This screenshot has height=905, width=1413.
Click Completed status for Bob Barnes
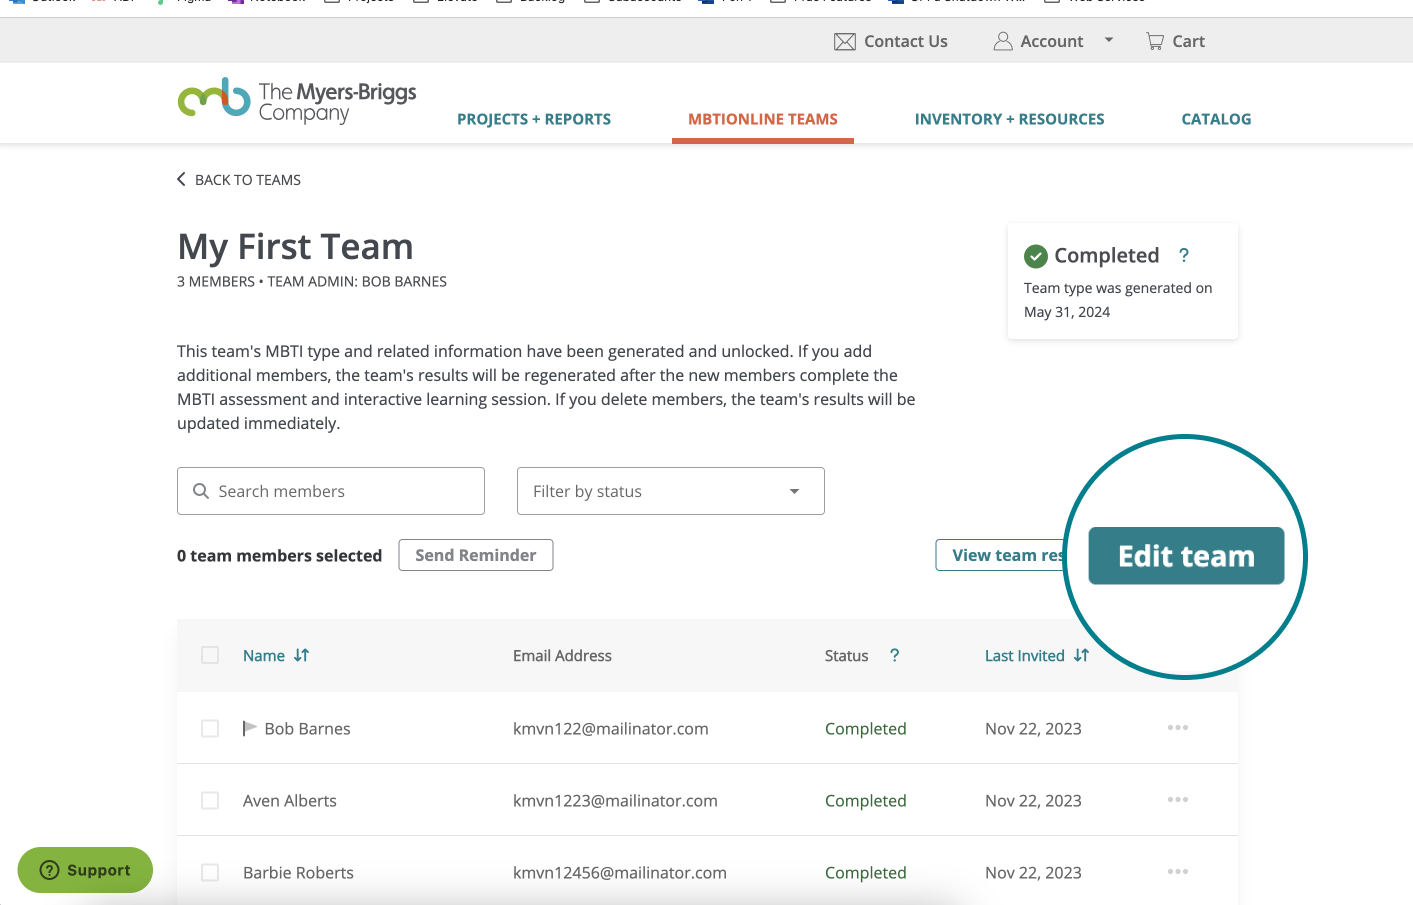pos(866,729)
